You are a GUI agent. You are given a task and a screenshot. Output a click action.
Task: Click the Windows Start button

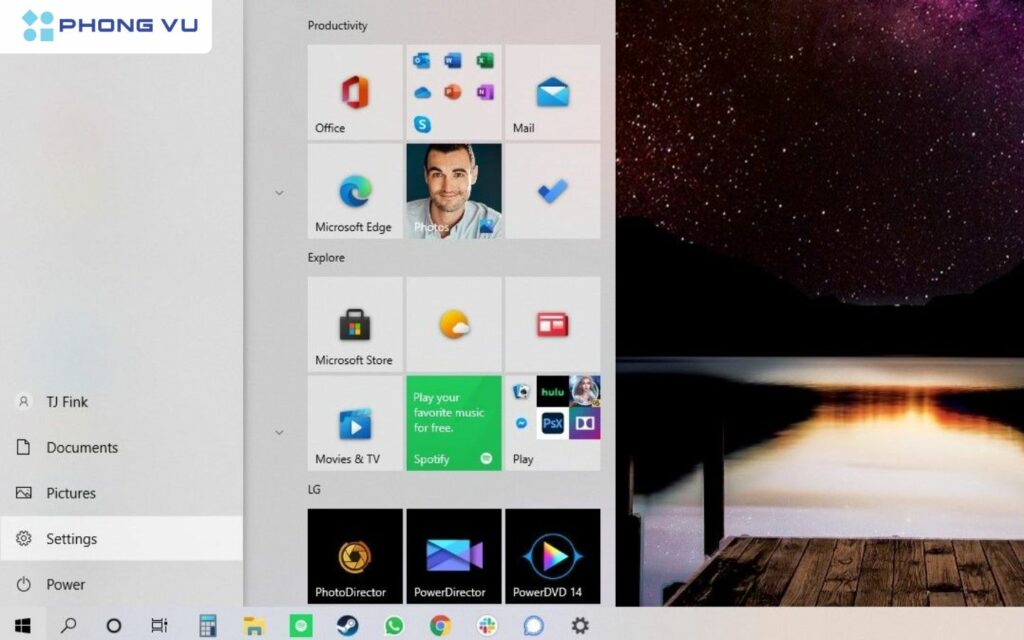[x=22, y=625]
